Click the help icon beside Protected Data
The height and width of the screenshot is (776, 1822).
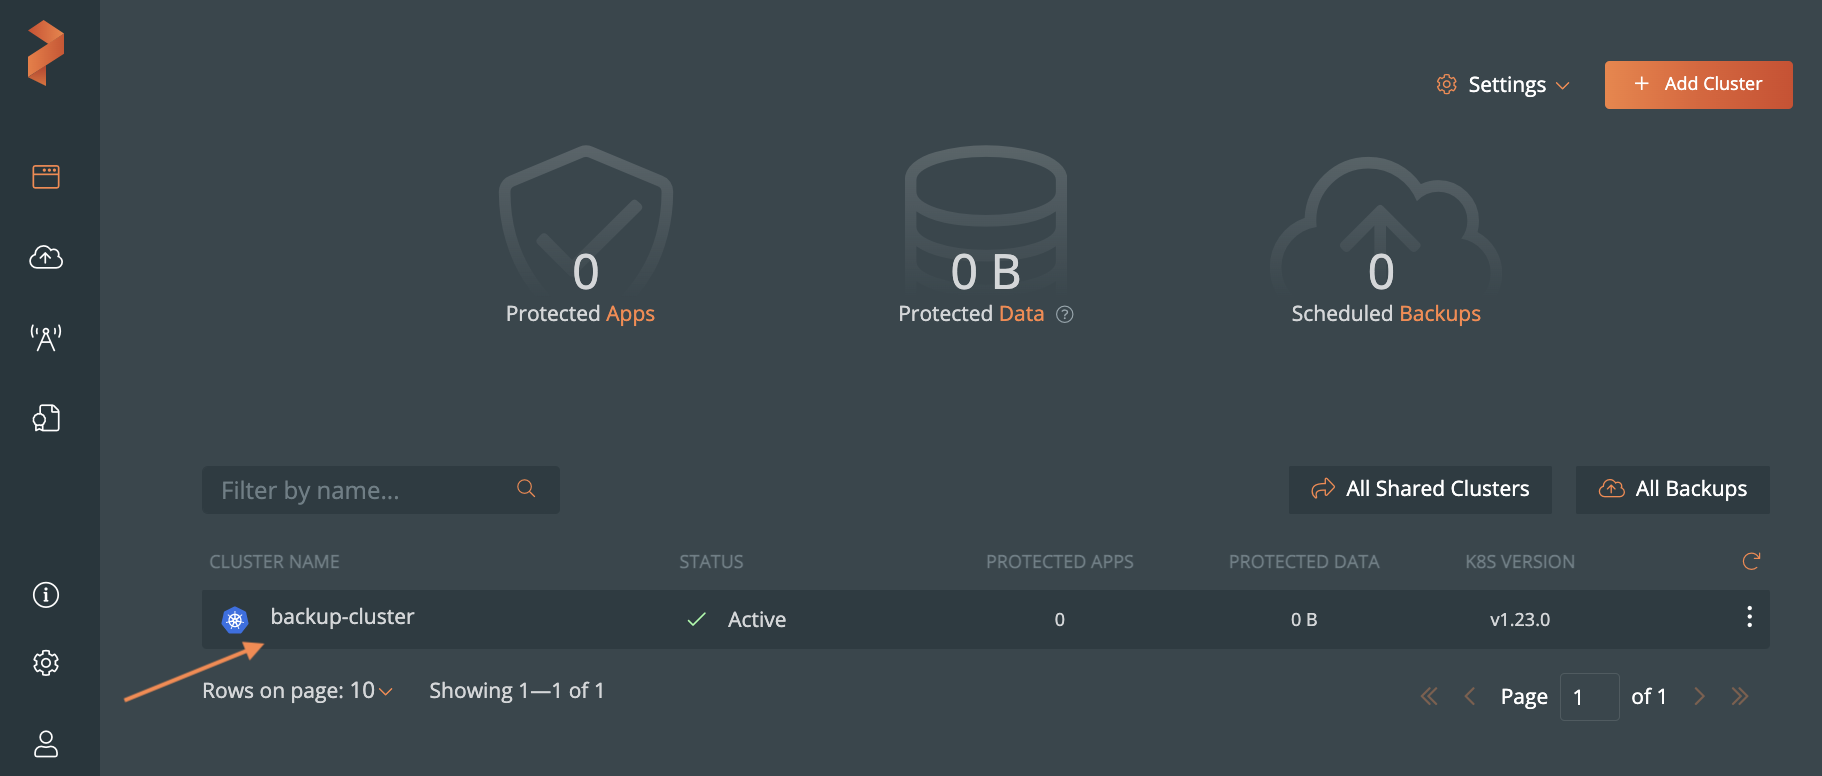1065,314
